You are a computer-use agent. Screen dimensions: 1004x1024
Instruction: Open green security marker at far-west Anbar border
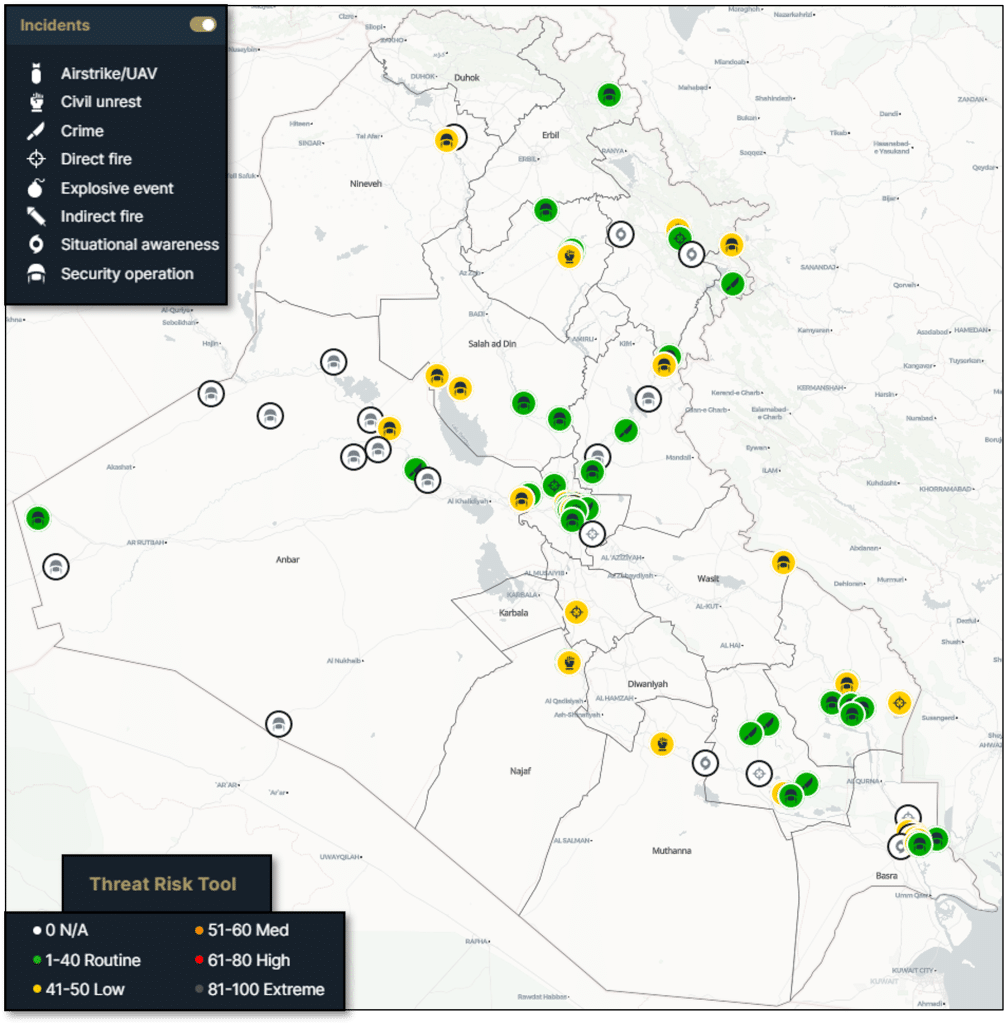[38, 518]
